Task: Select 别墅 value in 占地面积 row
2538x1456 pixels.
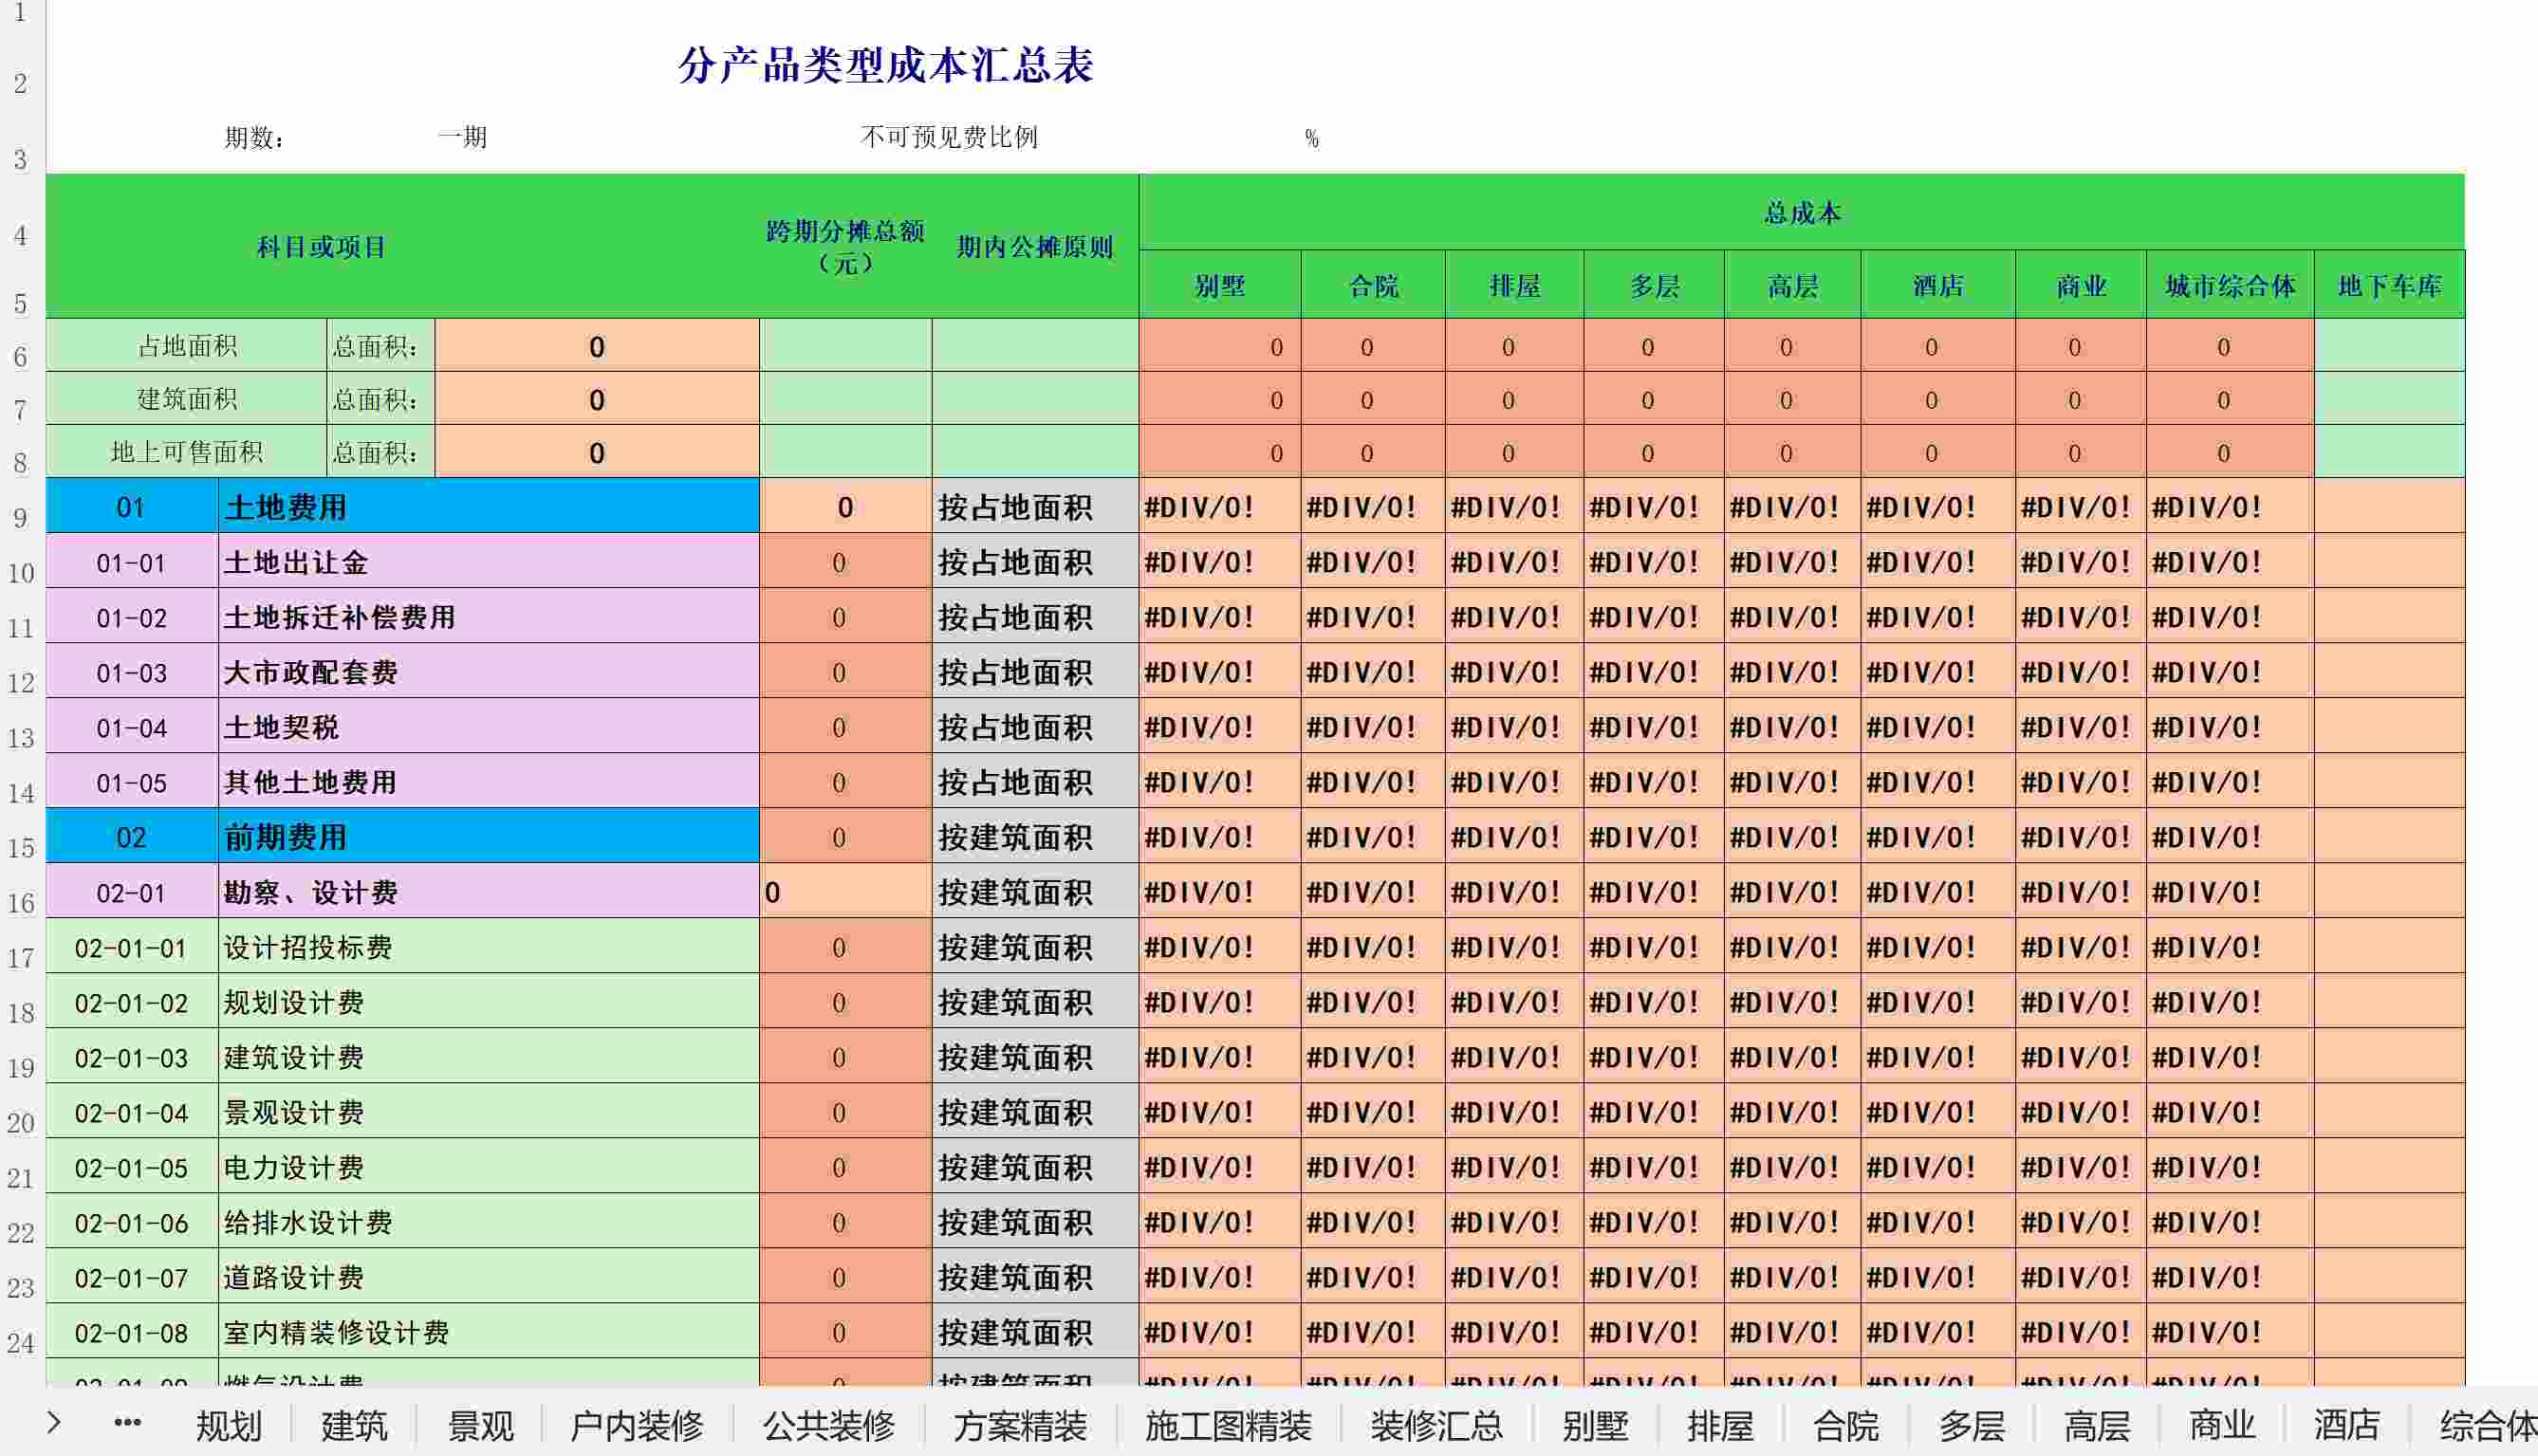Action: (1220, 346)
